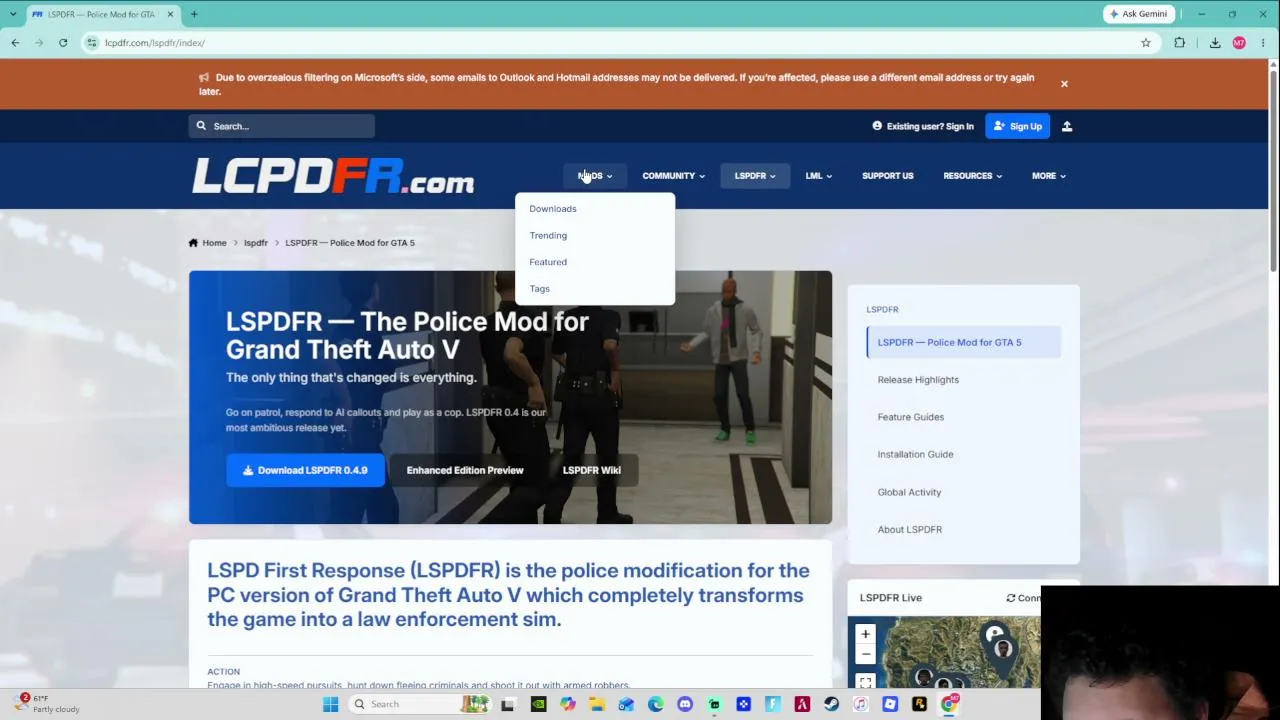The width and height of the screenshot is (1280, 720).
Task: Open Microsoft Copilot on the taskbar
Action: click(567, 704)
